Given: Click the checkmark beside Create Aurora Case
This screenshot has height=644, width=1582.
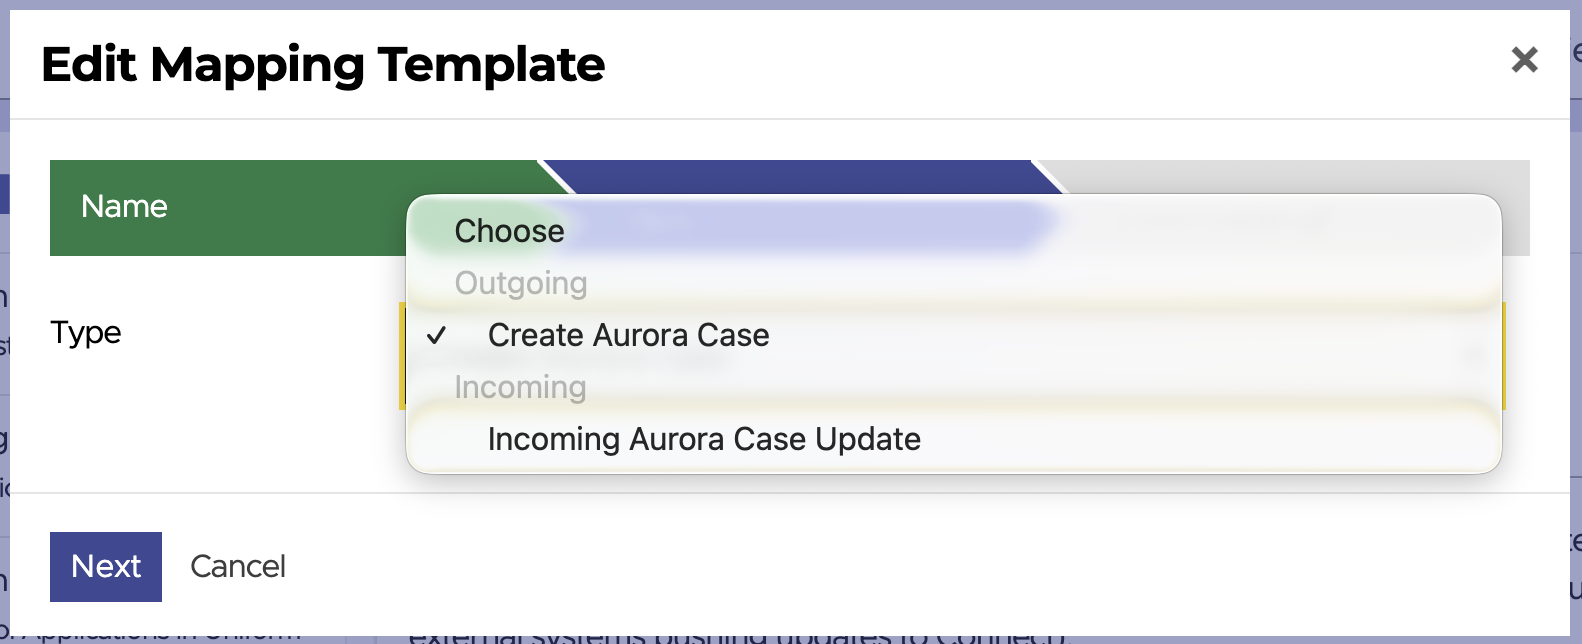Looking at the screenshot, I should 437,337.
